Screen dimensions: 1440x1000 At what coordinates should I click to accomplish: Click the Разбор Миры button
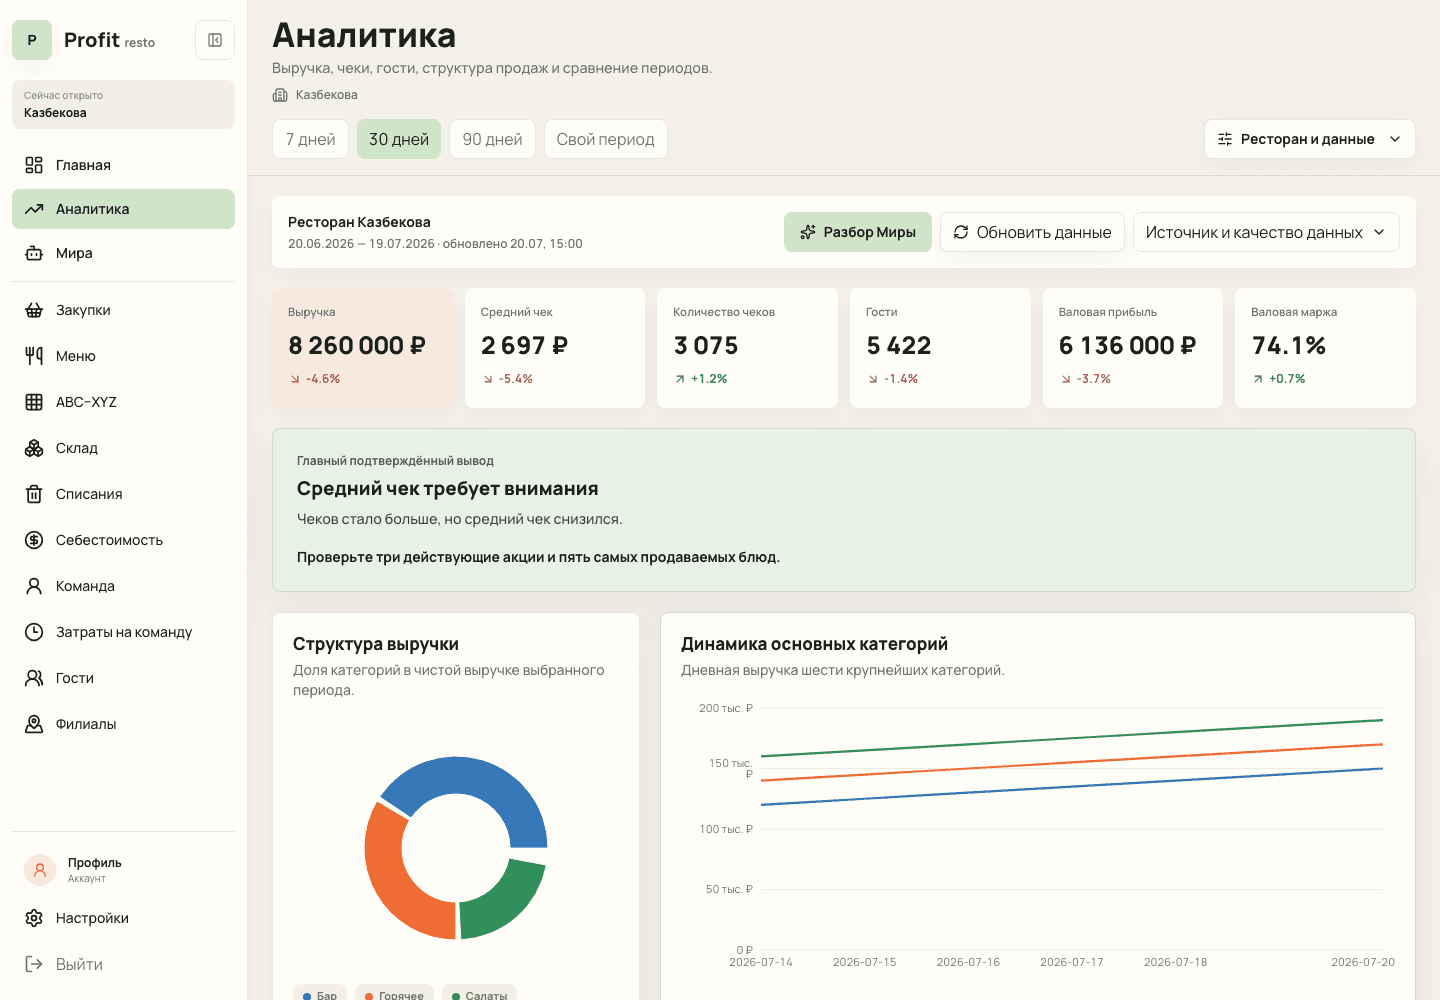click(x=858, y=232)
